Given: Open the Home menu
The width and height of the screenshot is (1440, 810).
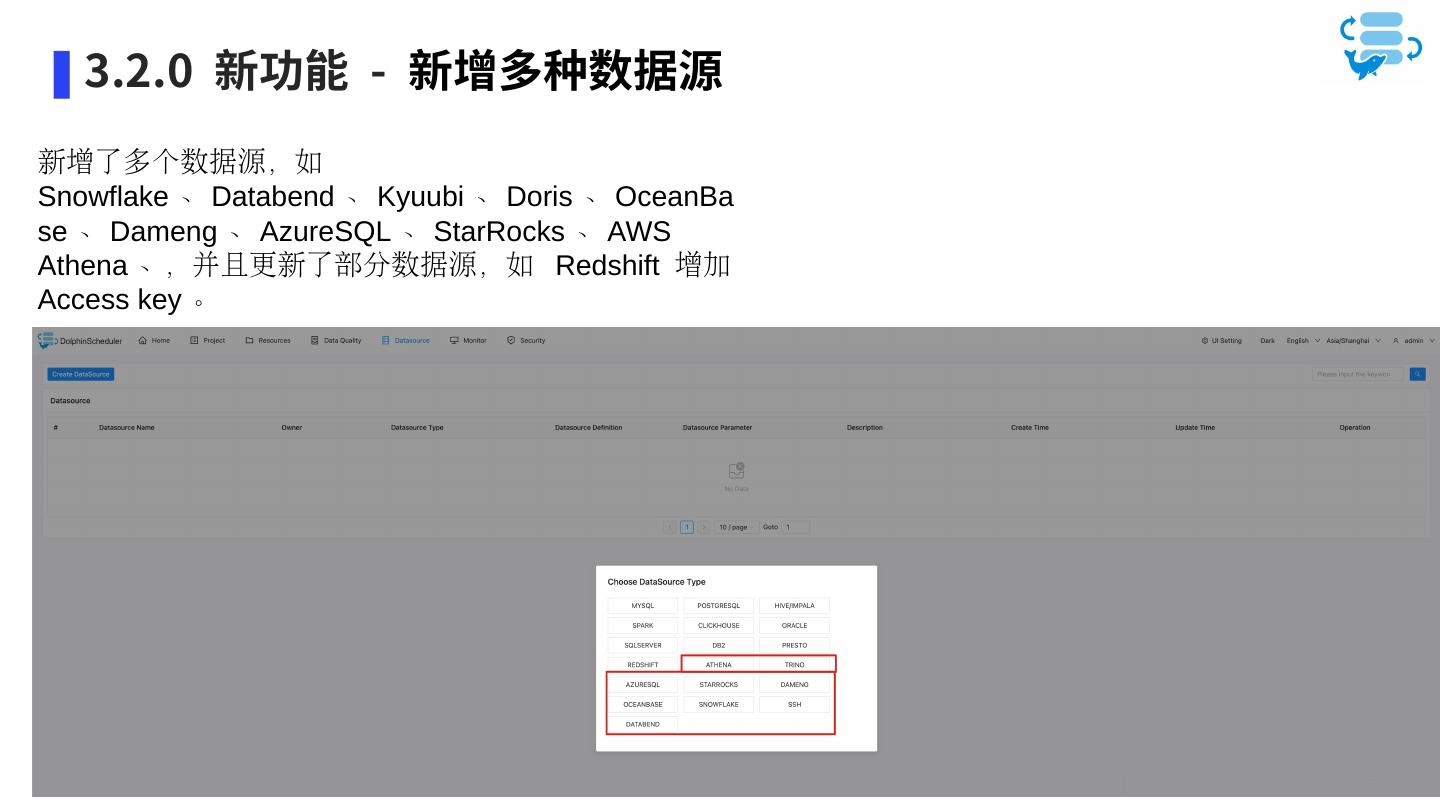Looking at the screenshot, I should point(154,341).
